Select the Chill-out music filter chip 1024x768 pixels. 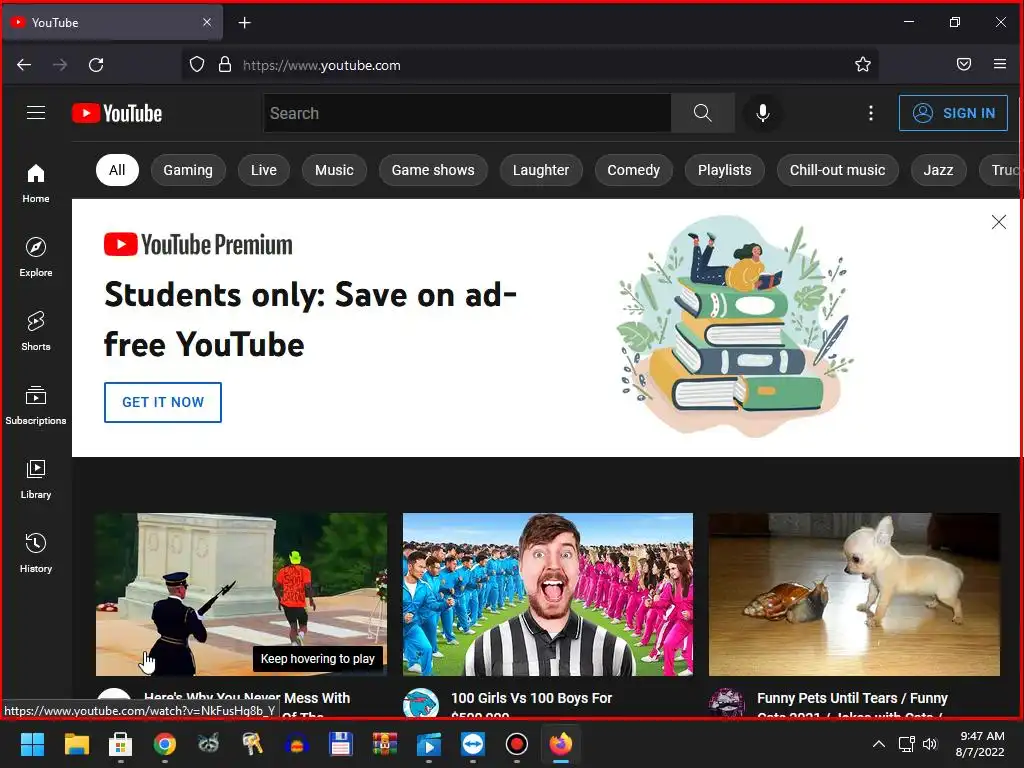click(x=837, y=170)
